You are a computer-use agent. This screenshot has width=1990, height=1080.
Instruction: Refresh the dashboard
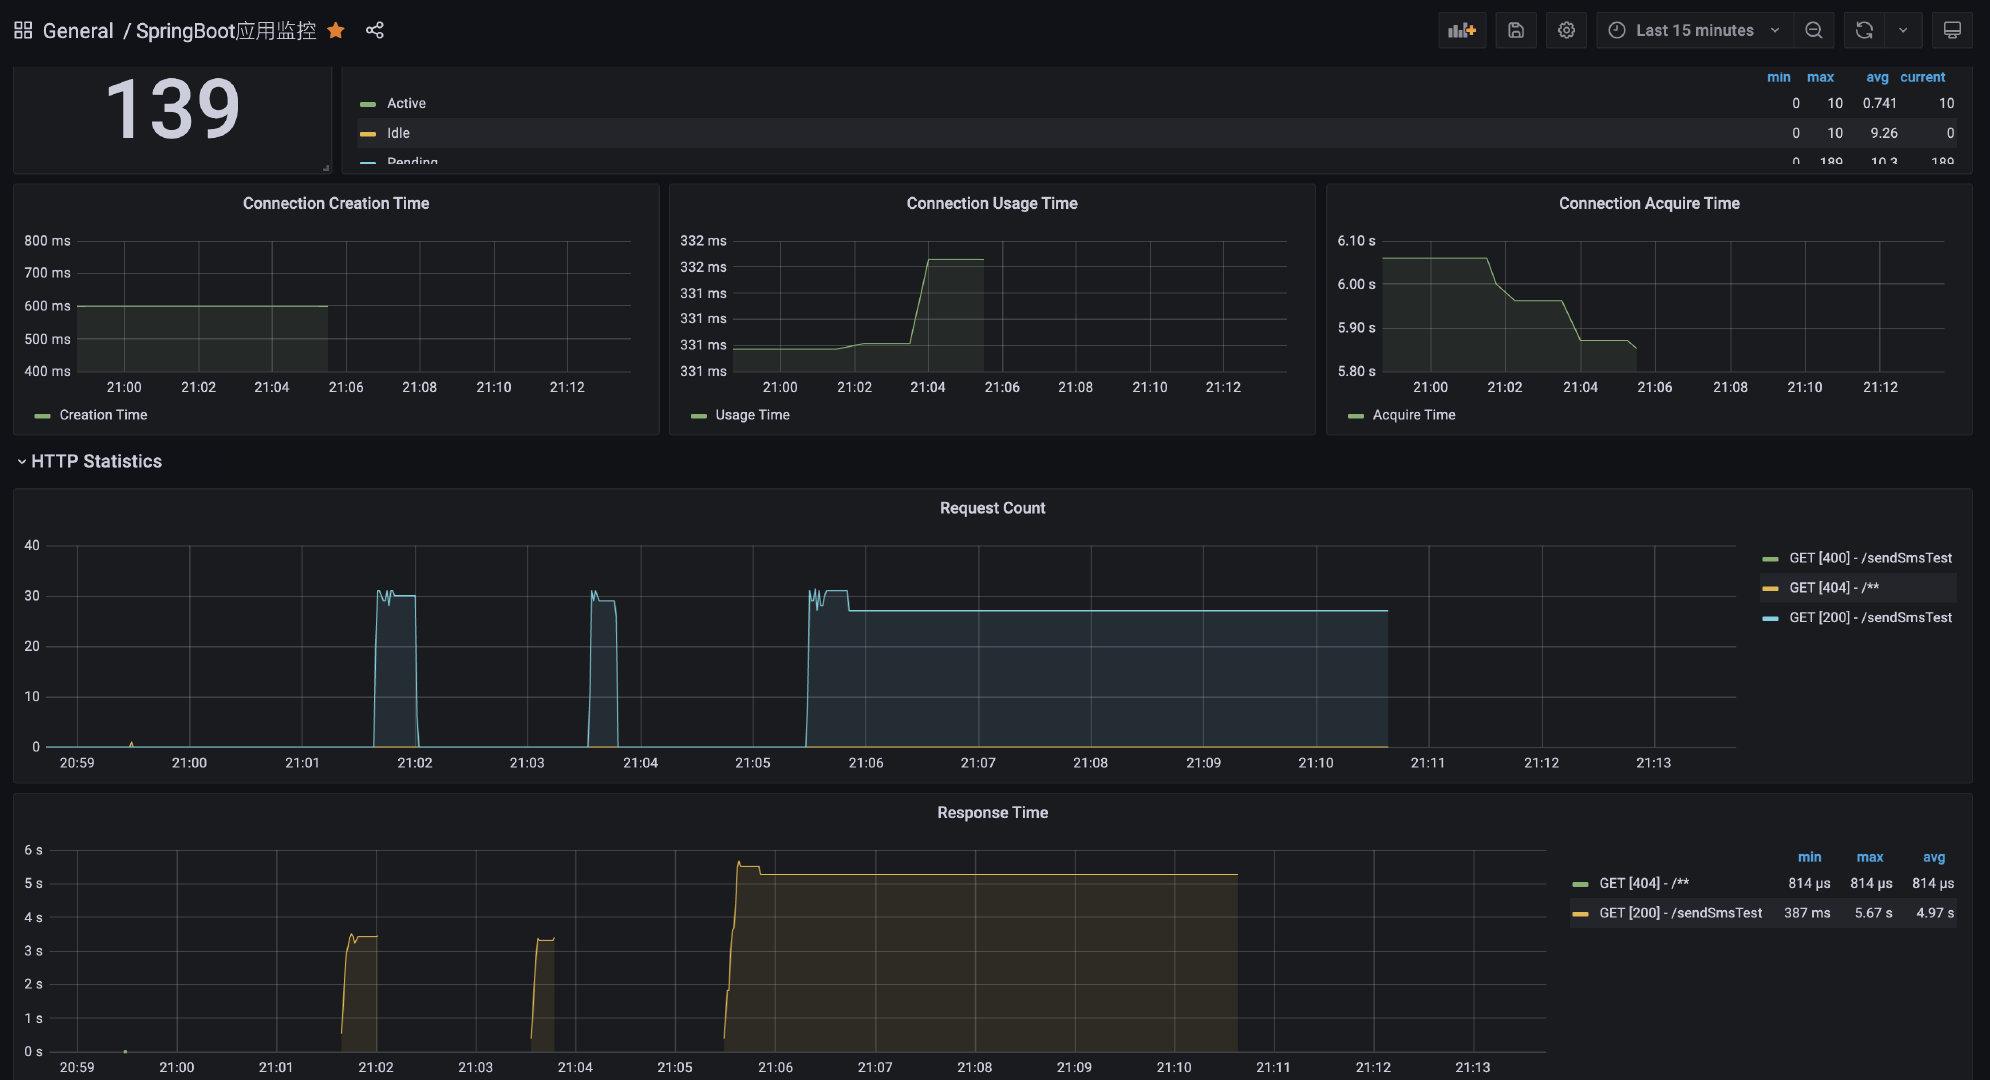1864,30
